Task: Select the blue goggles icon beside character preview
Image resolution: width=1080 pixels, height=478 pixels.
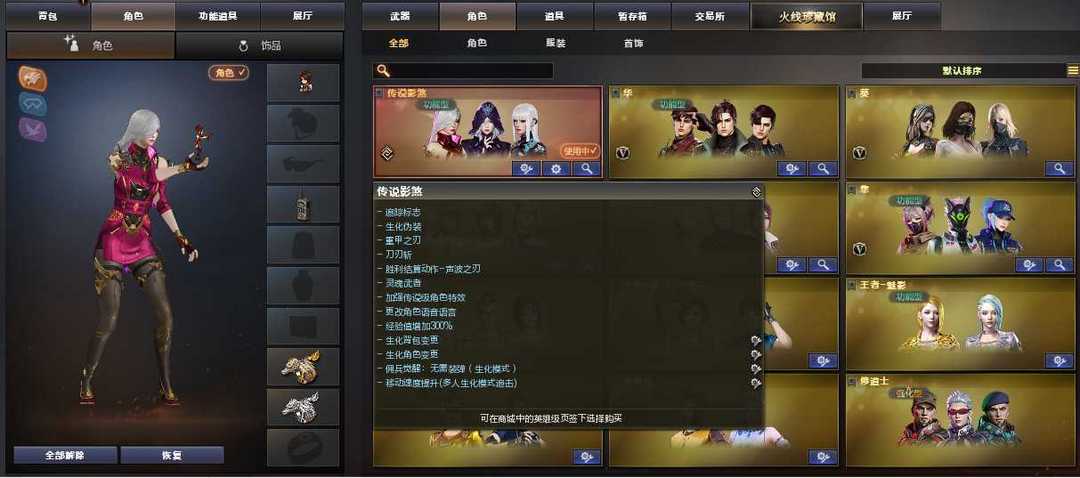Action: click(x=32, y=104)
